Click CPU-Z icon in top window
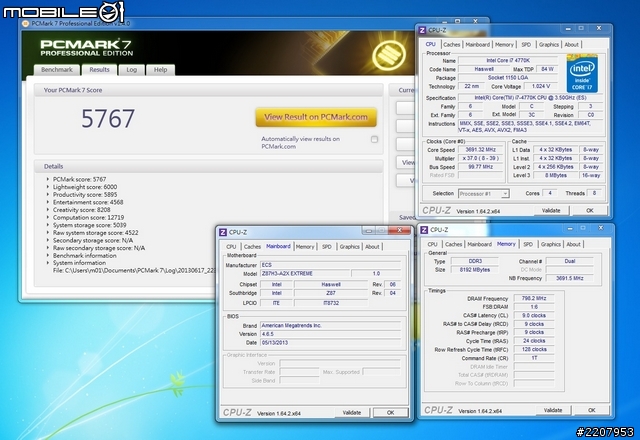 [422, 30]
